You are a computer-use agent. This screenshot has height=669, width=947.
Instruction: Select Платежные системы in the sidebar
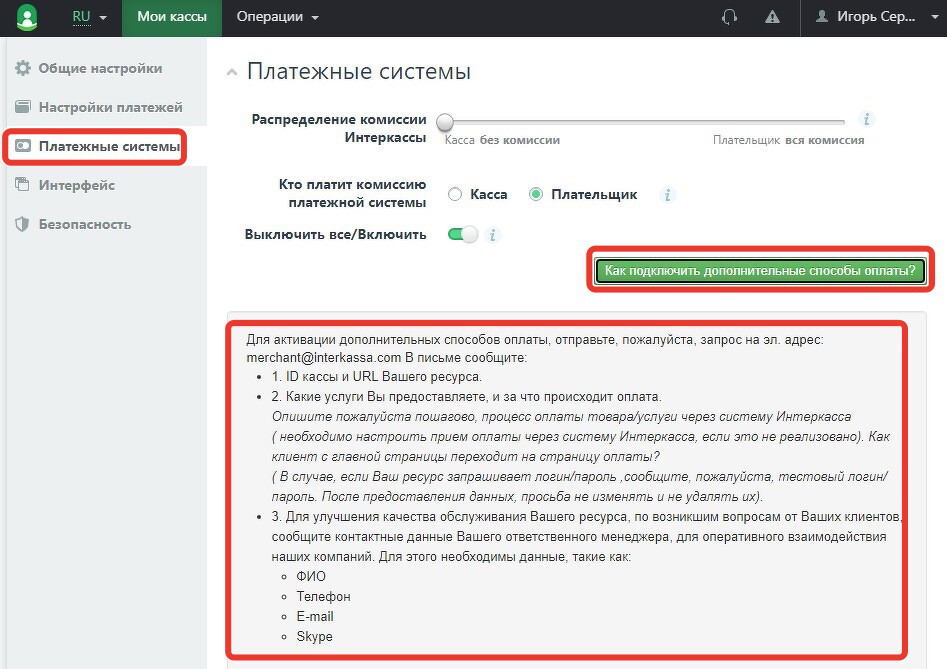(x=109, y=146)
